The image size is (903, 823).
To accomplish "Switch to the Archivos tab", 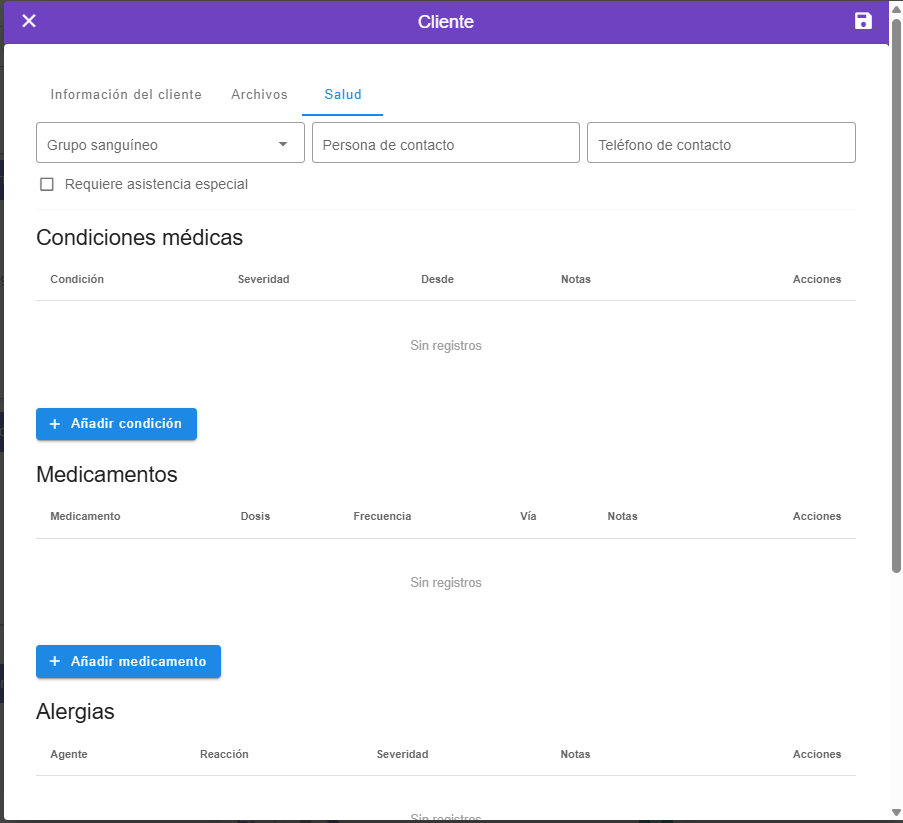I will tap(259, 95).
